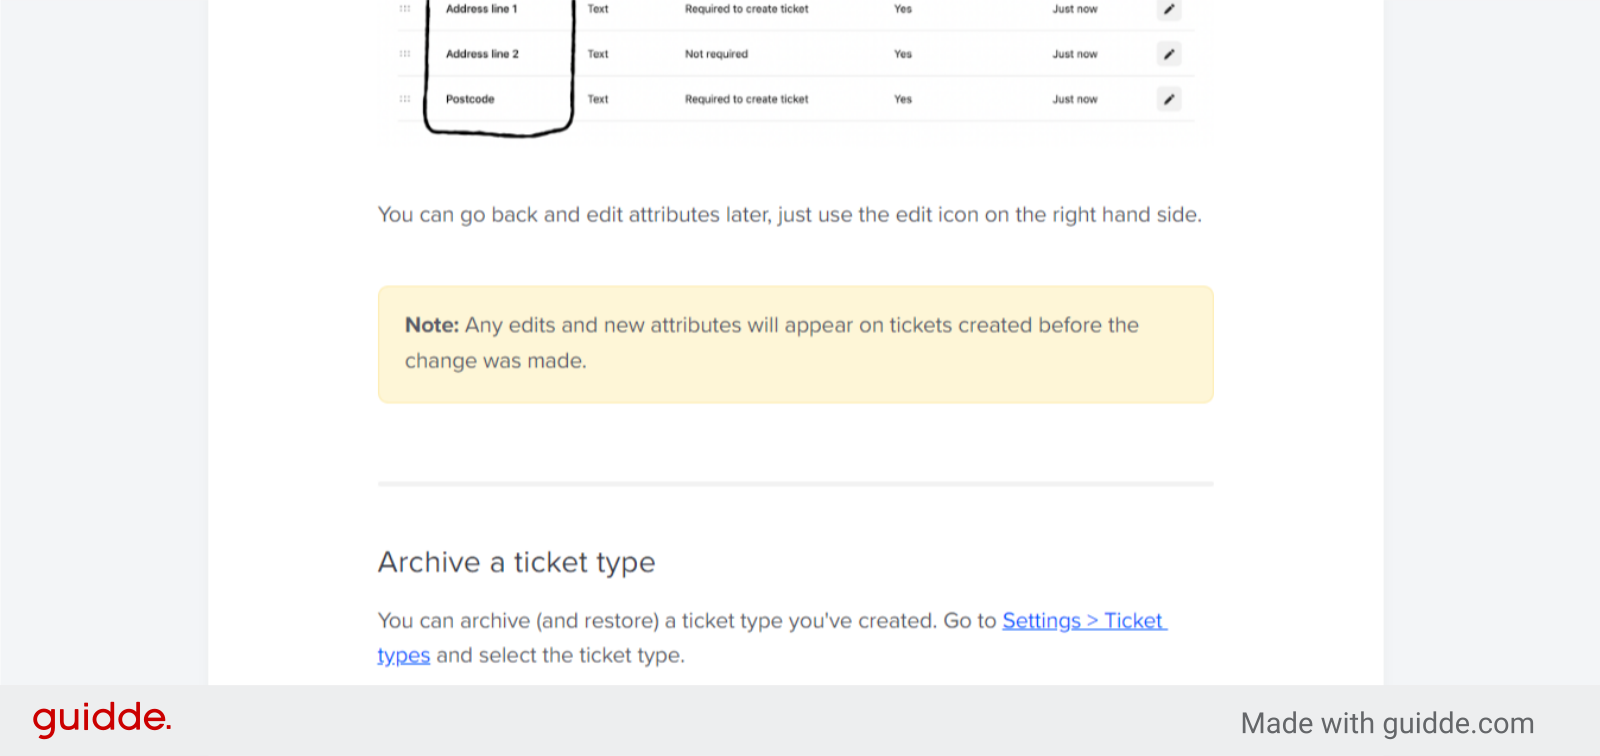Click the Required to create ticket cell for Postcode
The width and height of the screenshot is (1600, 756).
pos(746,99)
